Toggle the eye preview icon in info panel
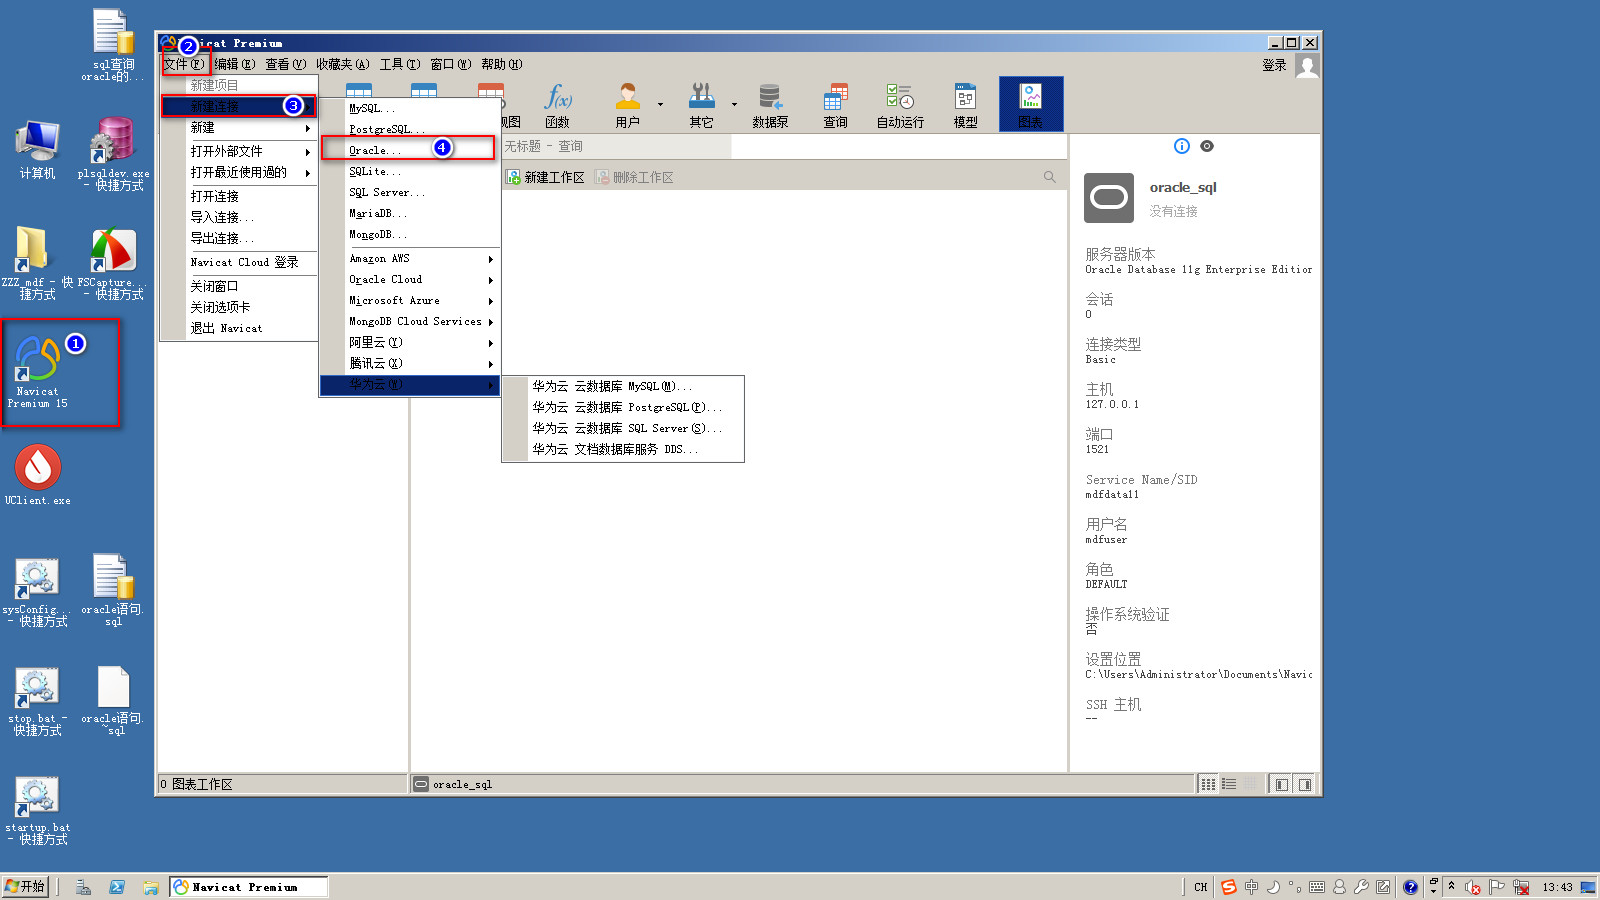Screen dimensions: 1600x900 pyautogui.click(x=1207, y=146)
